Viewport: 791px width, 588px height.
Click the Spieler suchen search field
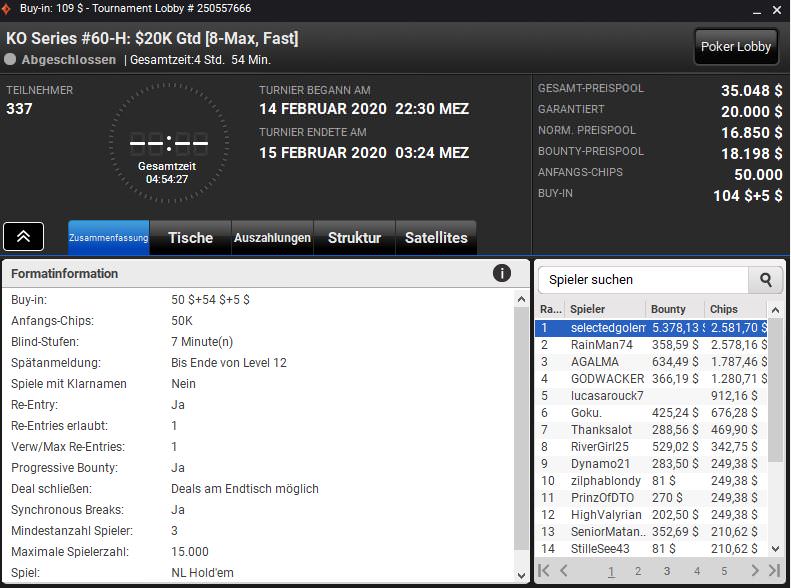tap(645, 280)
